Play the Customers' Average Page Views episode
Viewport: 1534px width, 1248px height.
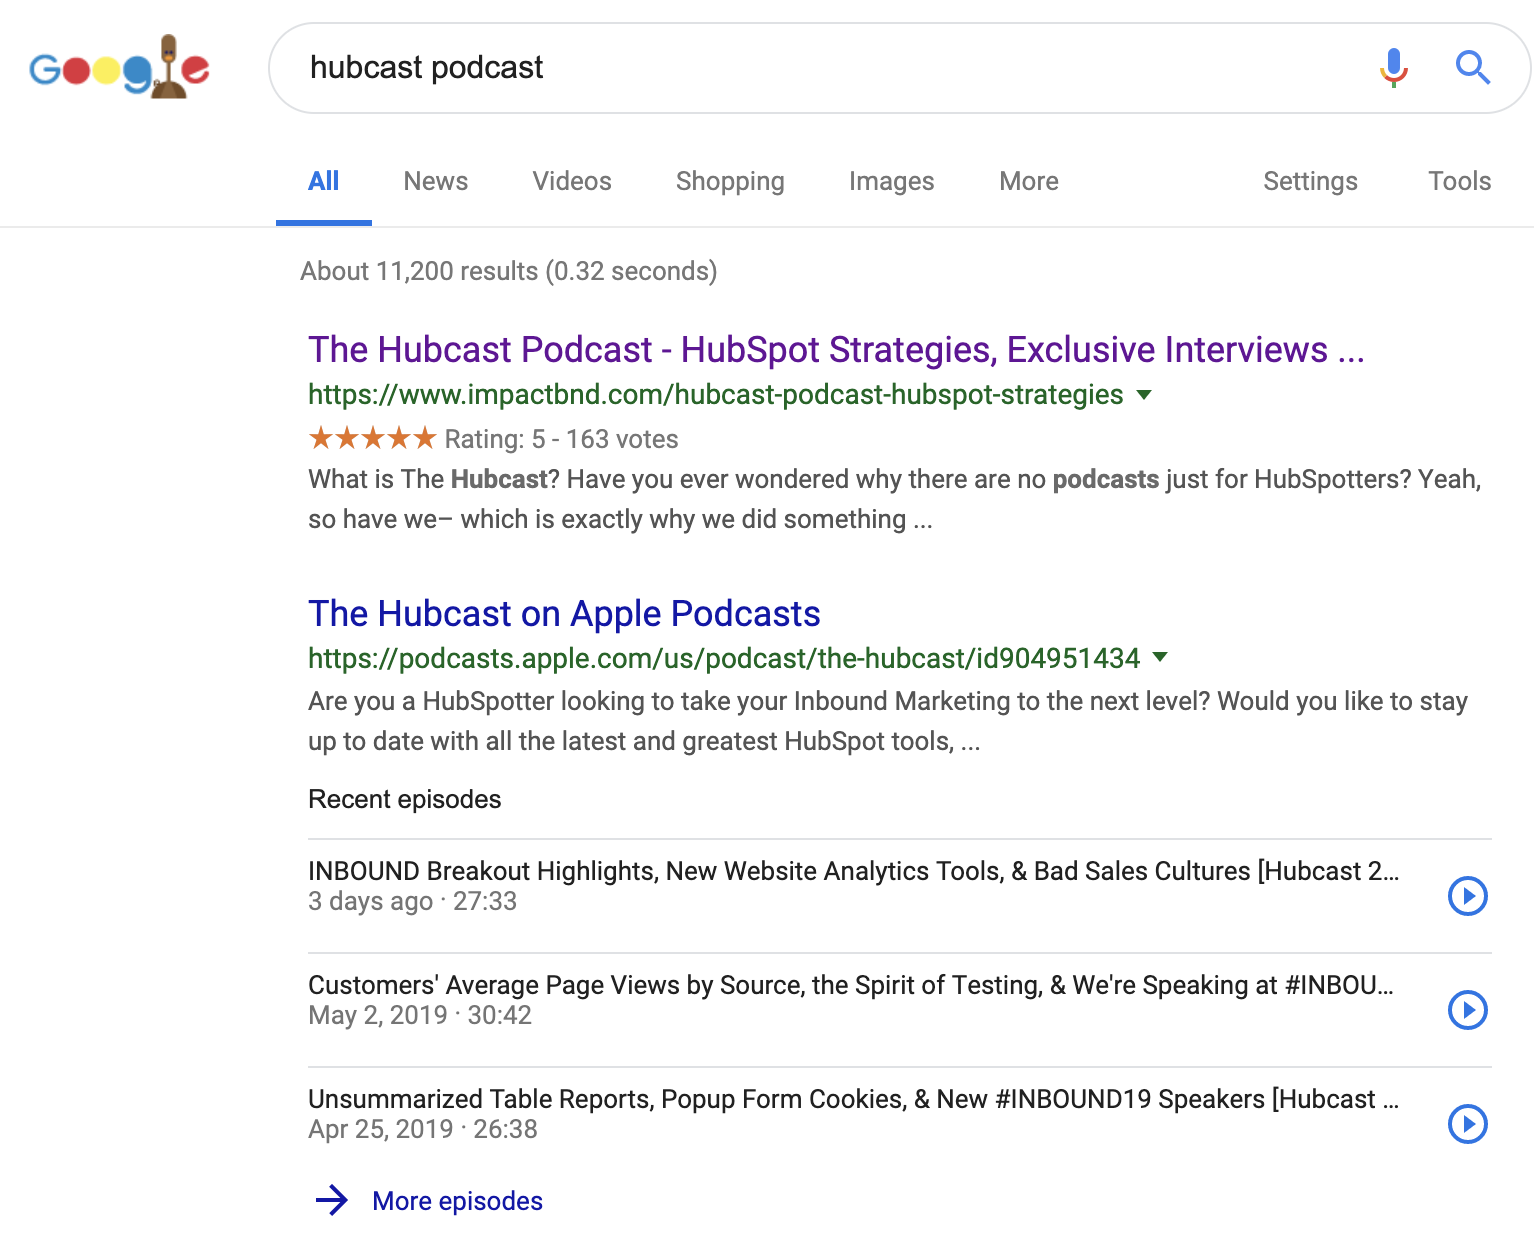(1467, 1010)
